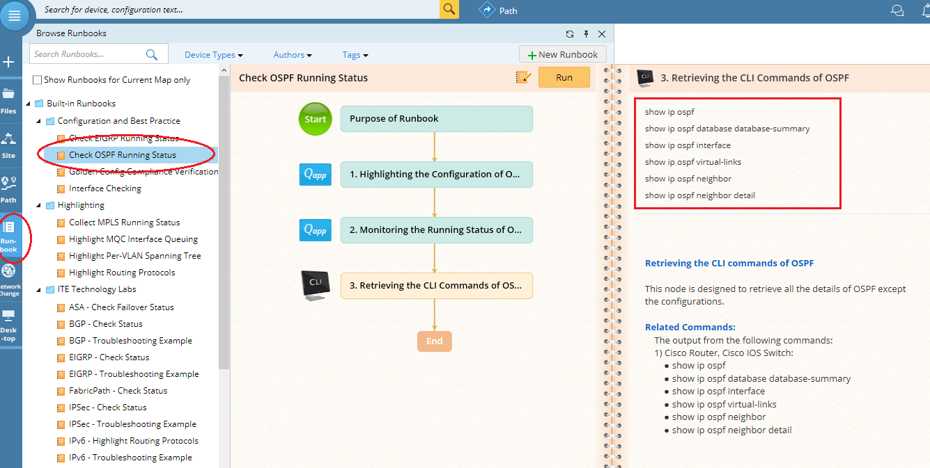Screen dimensions: 930x468
Task: Click the Path diamond arrow icon
Action: click(487, 10)
